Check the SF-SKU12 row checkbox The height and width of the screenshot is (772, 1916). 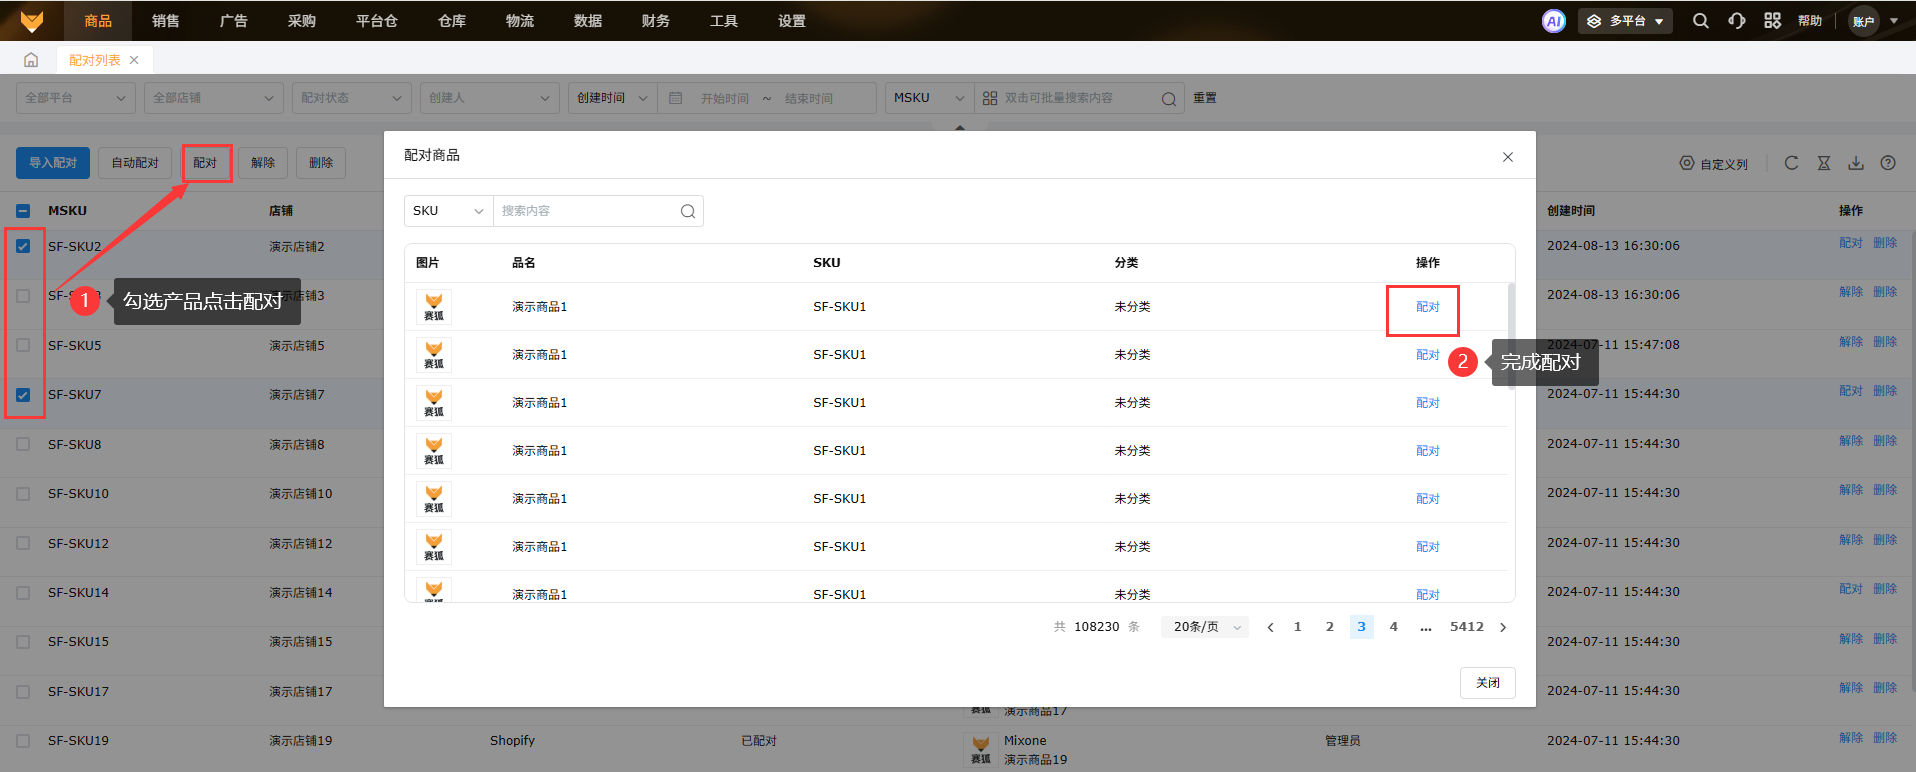[x=23, y=543]
